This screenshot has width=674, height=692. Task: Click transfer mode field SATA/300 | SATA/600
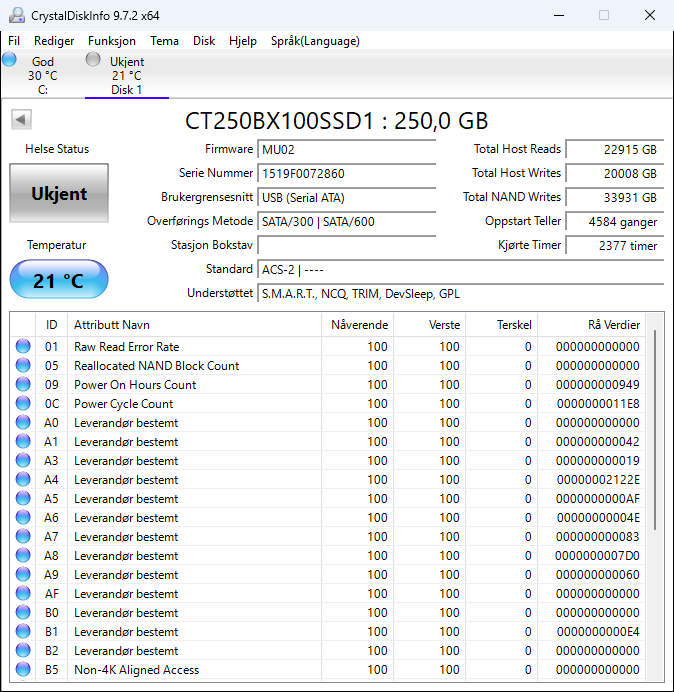click(x=346, y=221)
